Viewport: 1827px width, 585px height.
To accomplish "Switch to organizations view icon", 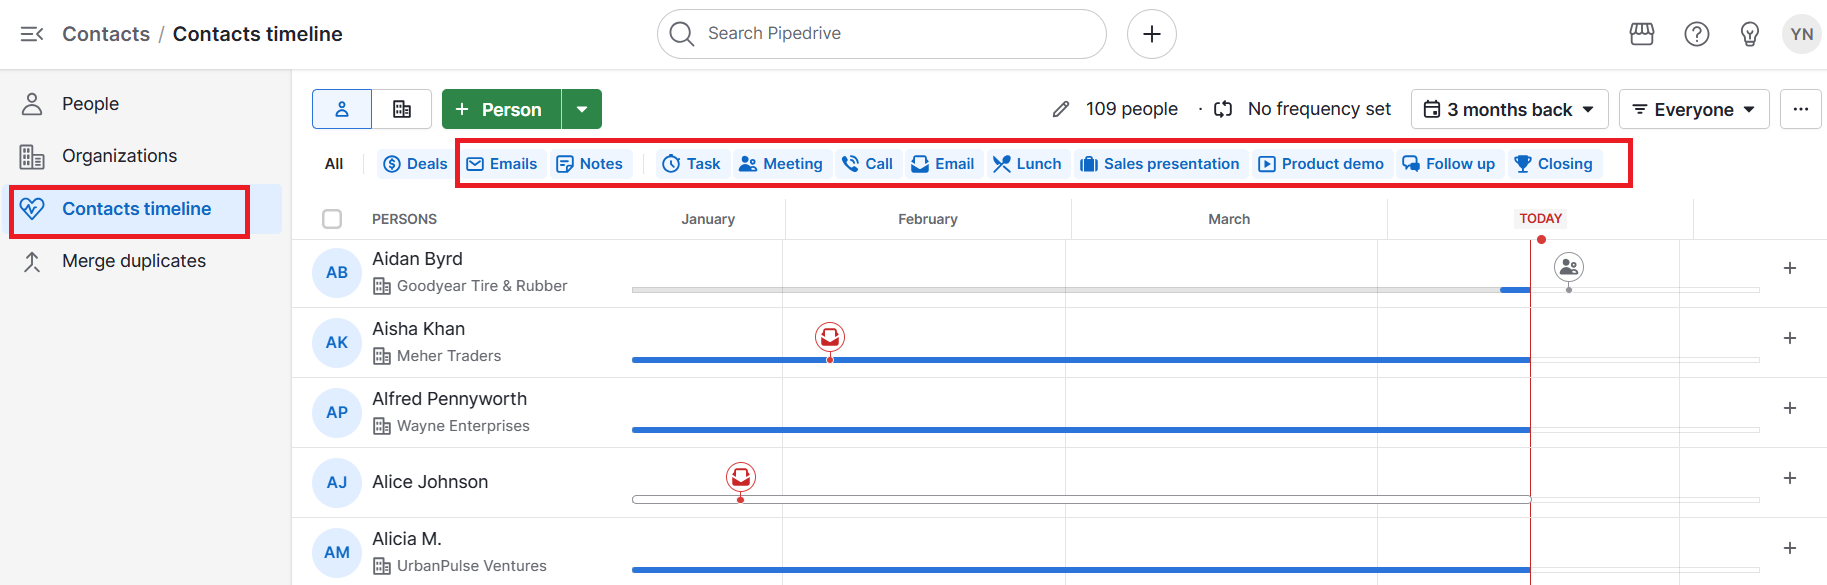I will click(x=402, y=109).
